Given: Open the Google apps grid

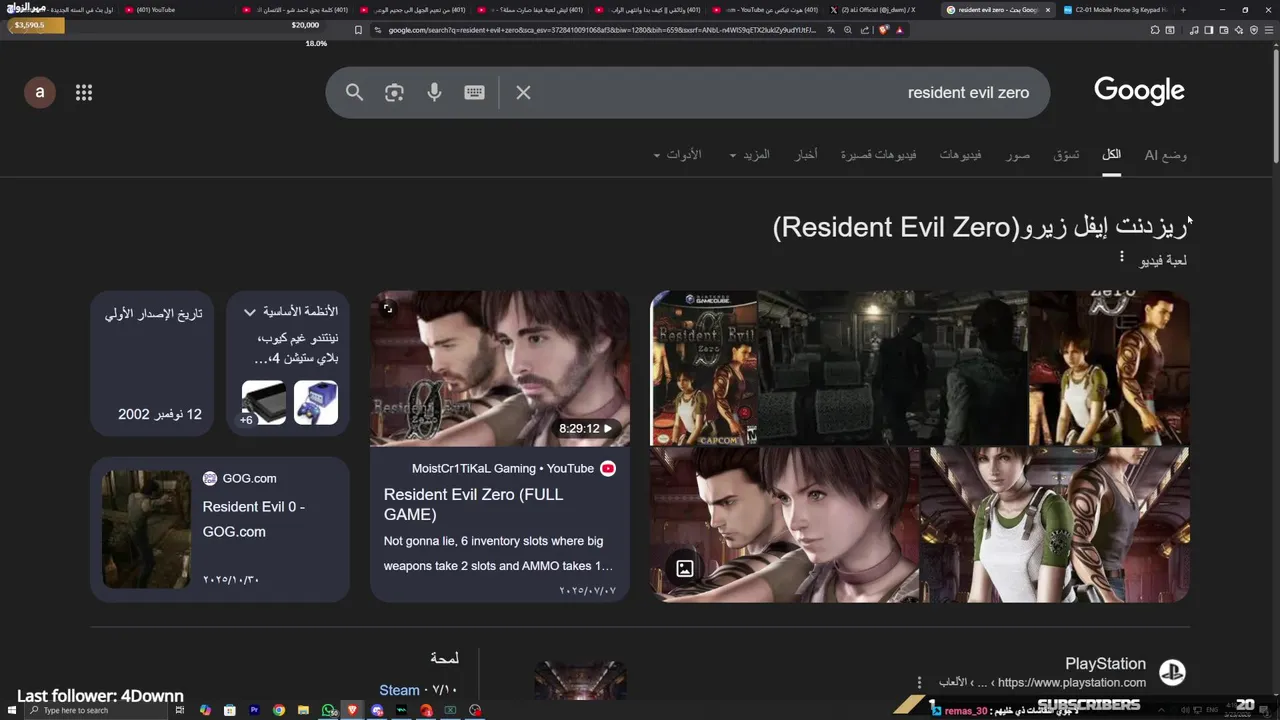Looking at the screenshot, I should point(84,92).
